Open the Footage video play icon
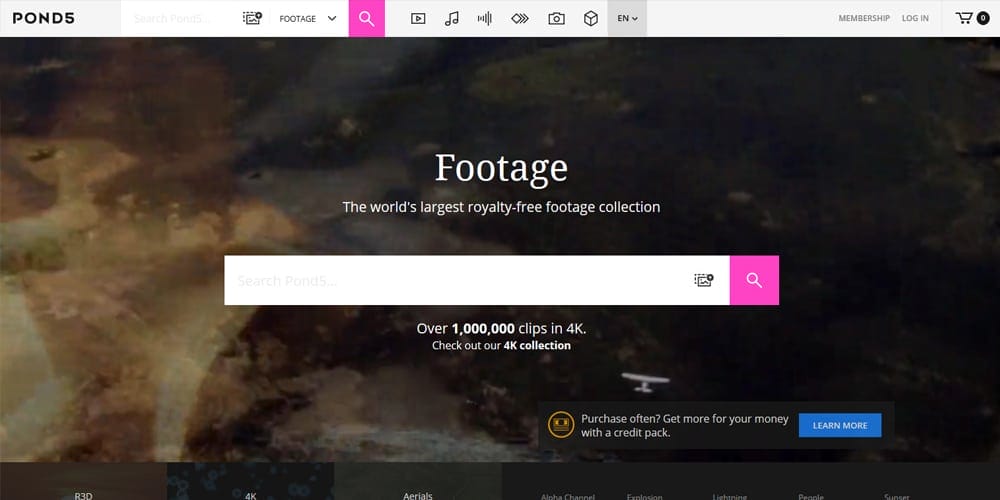Viewport: 1000px width, 500px height. [418, 18]
